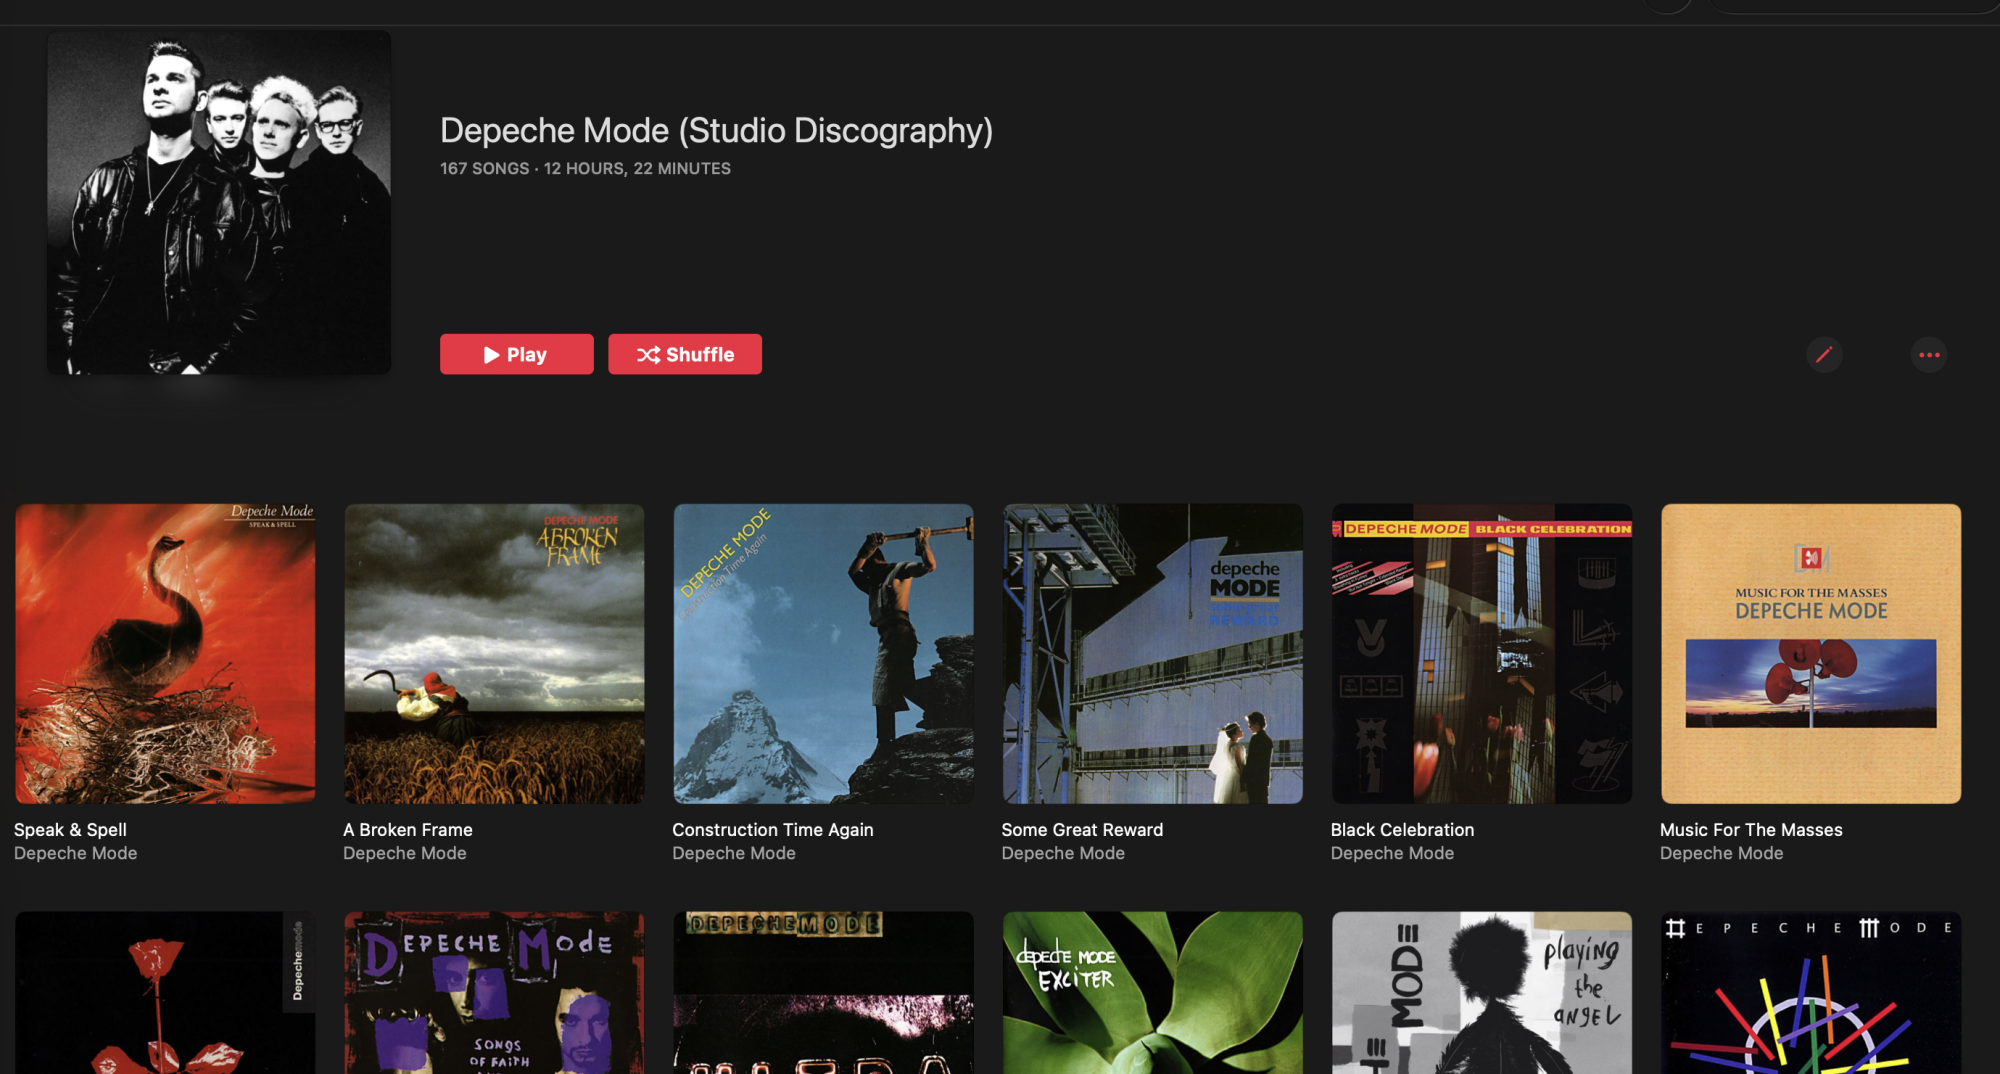Click the Speak & Spell album title
This screenshot has width=2000, height=1074.
click(x=70, y=829)
